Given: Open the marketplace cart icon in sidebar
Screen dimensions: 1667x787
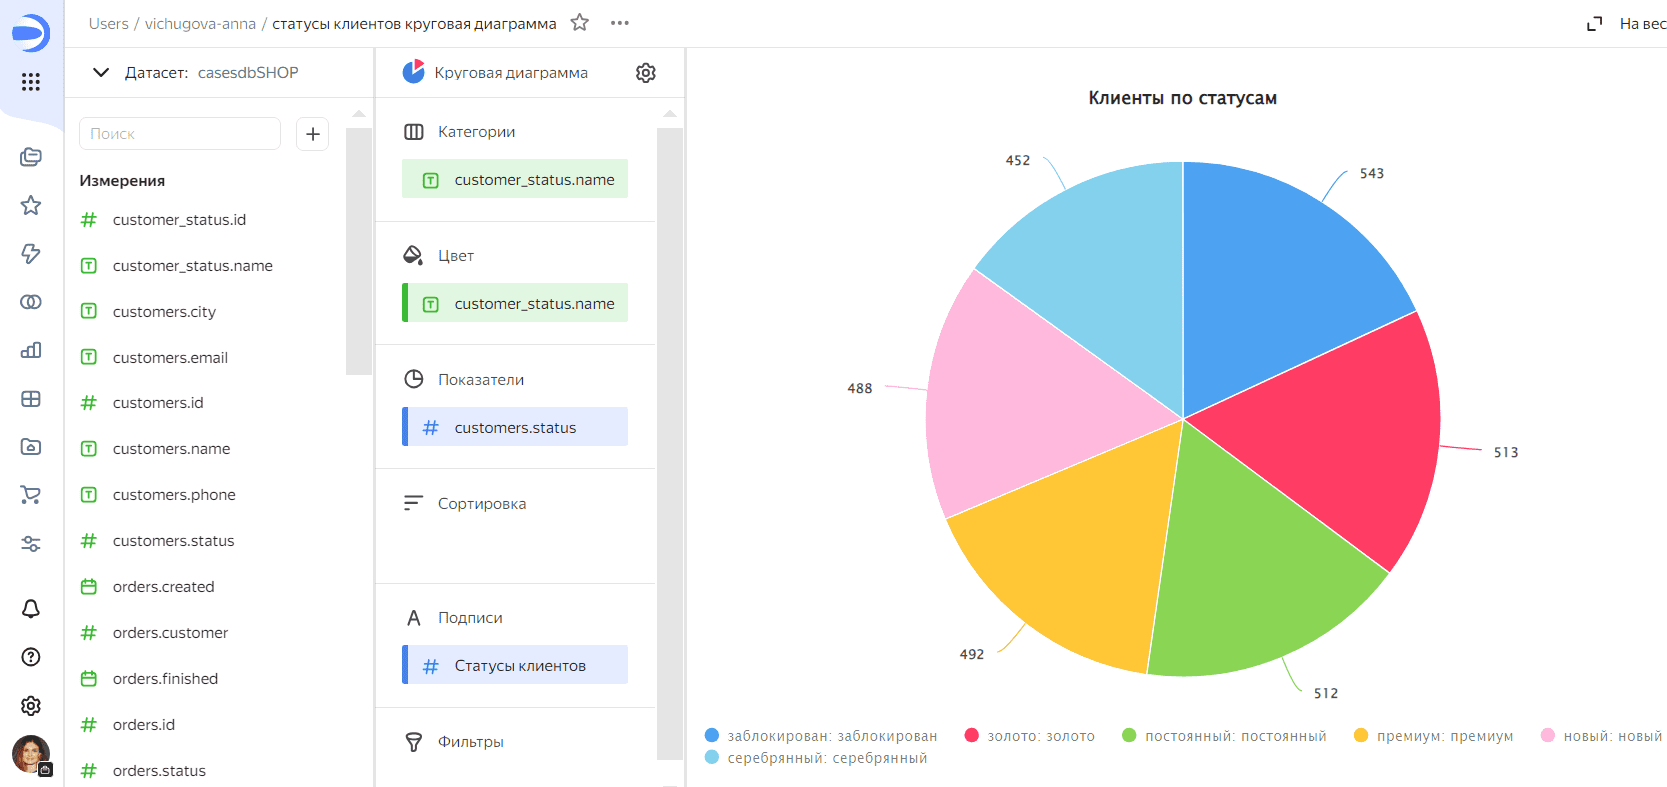Looking at the screenshot, I should click(31, 495).
